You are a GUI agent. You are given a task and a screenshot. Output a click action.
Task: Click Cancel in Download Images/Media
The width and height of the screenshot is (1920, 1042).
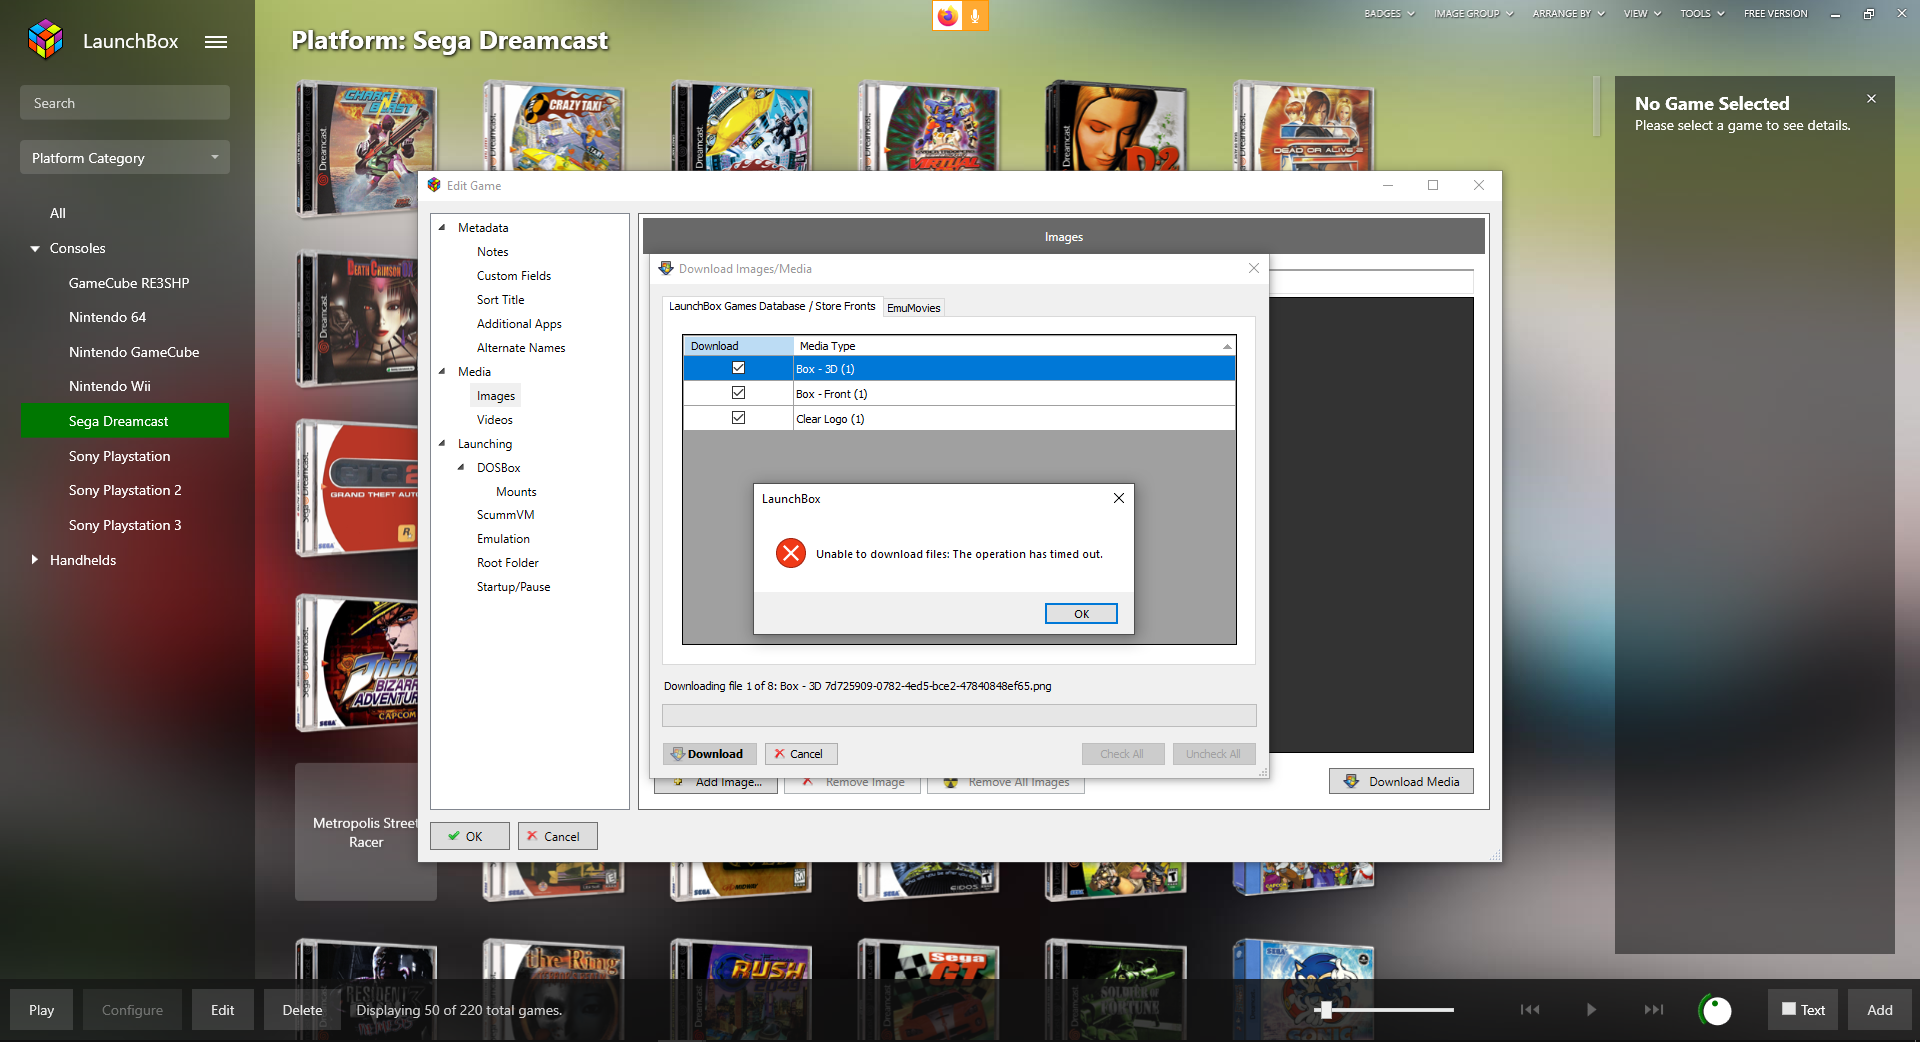(801, 754)
